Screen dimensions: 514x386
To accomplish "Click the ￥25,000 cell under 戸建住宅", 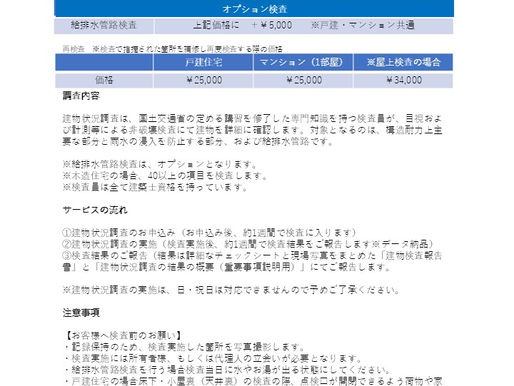I will click(204, 80).
